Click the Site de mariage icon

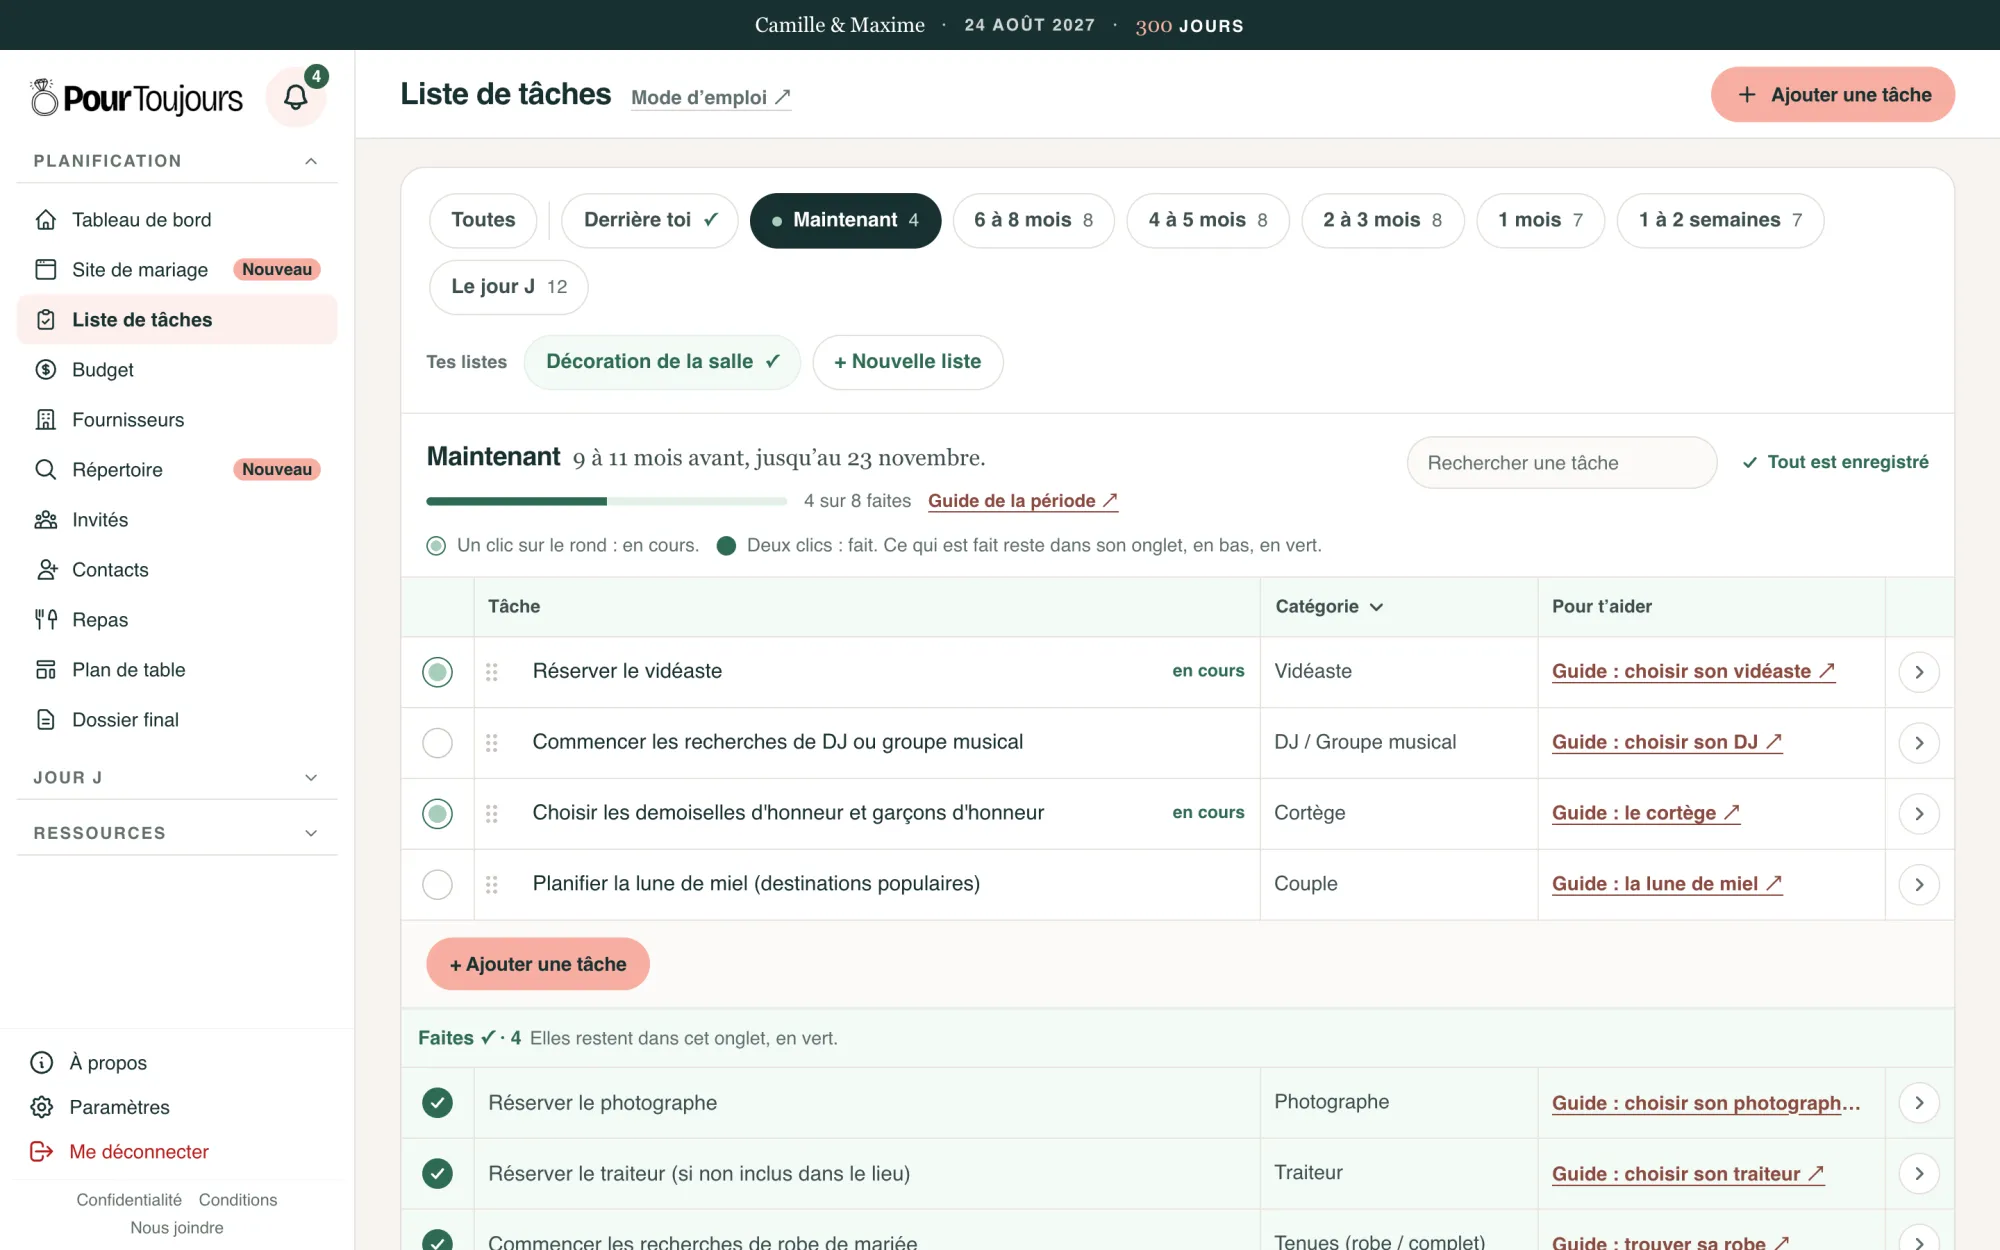pyautogui.click(x=46, y=270)
